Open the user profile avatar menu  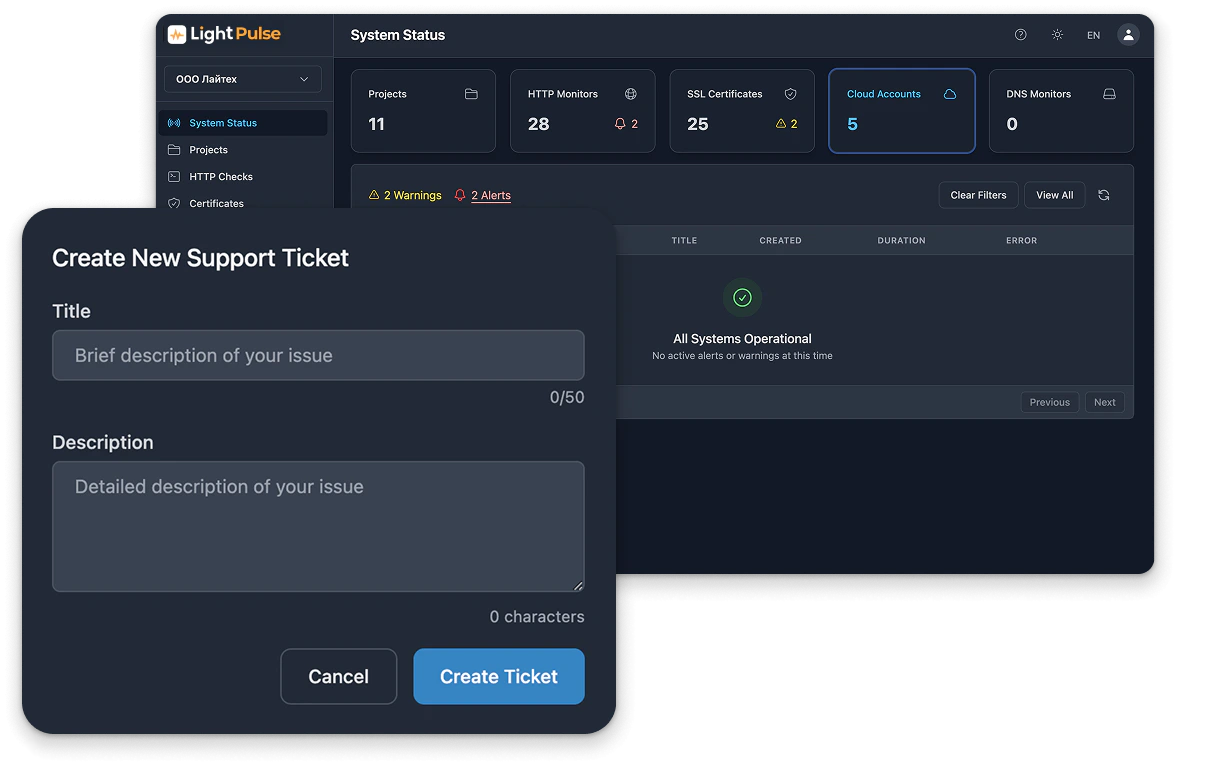click(1128, 35)
